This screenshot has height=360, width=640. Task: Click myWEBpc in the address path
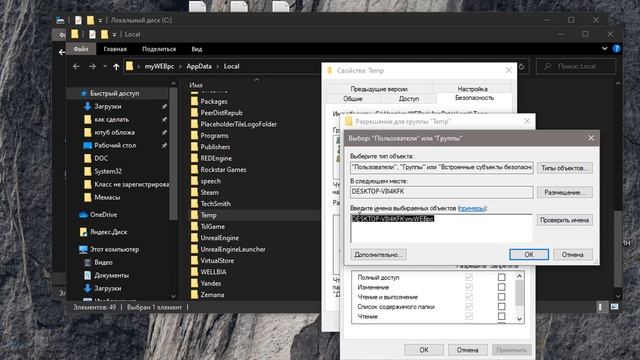click(x=159, y=67)
